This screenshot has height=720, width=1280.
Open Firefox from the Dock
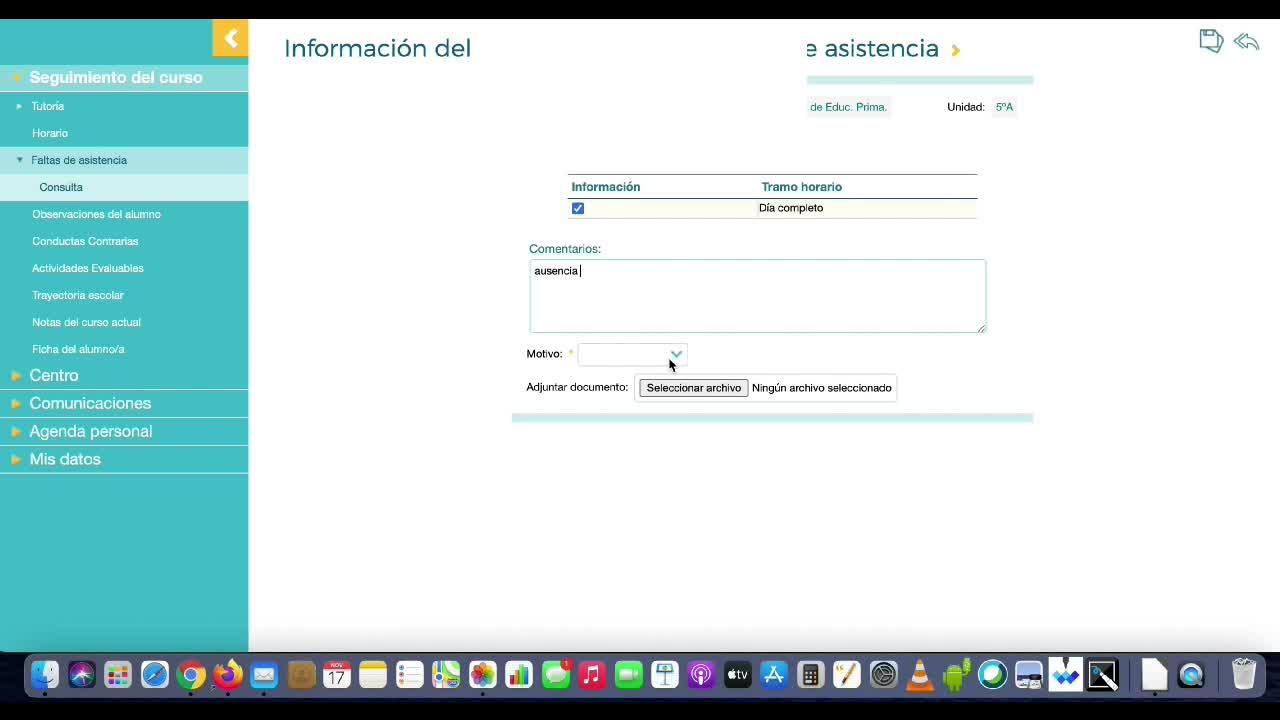tap(228, 675)
